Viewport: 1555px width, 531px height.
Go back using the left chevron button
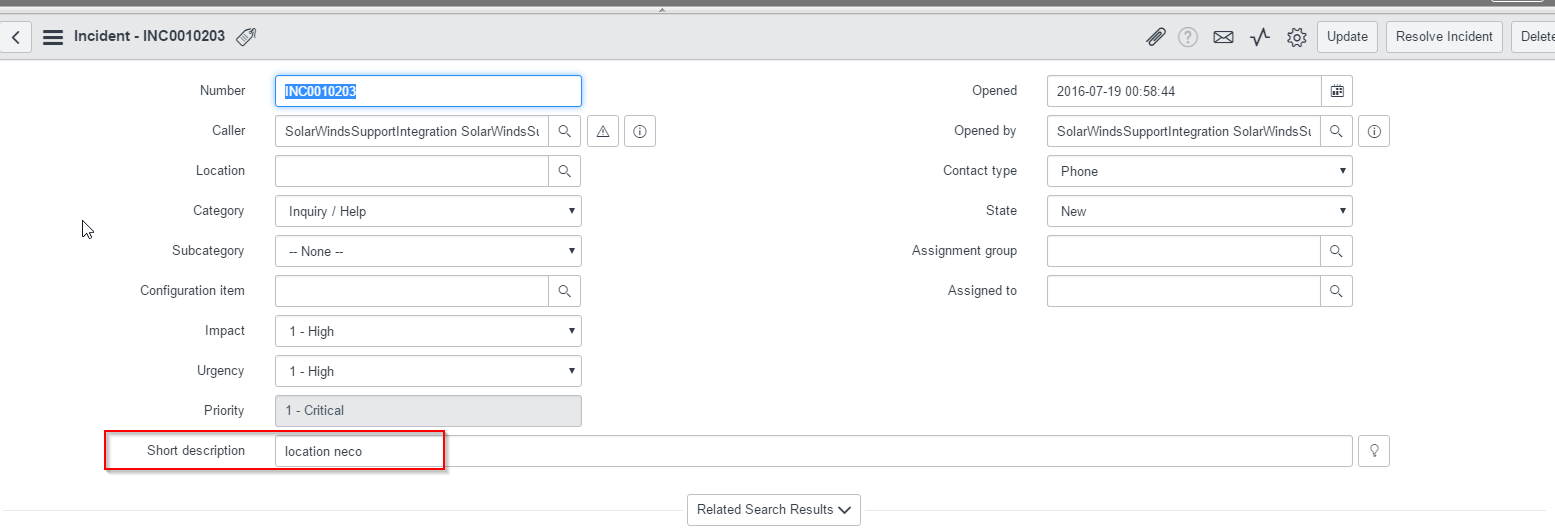point(16,37)
